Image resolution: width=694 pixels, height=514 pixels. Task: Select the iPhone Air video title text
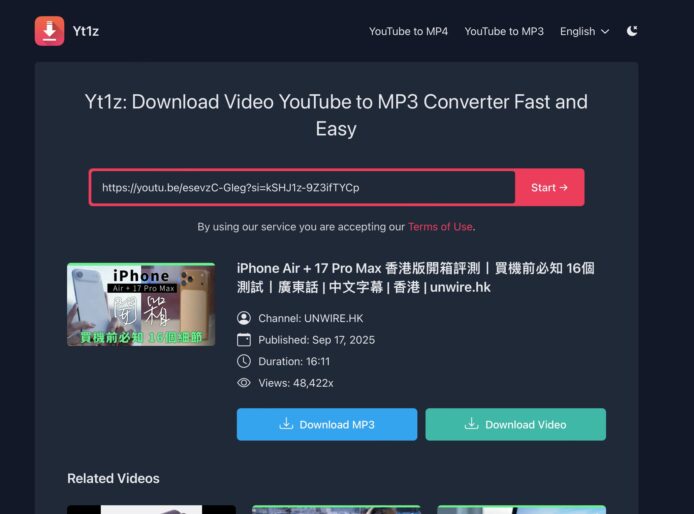click(x=415, y=277)
